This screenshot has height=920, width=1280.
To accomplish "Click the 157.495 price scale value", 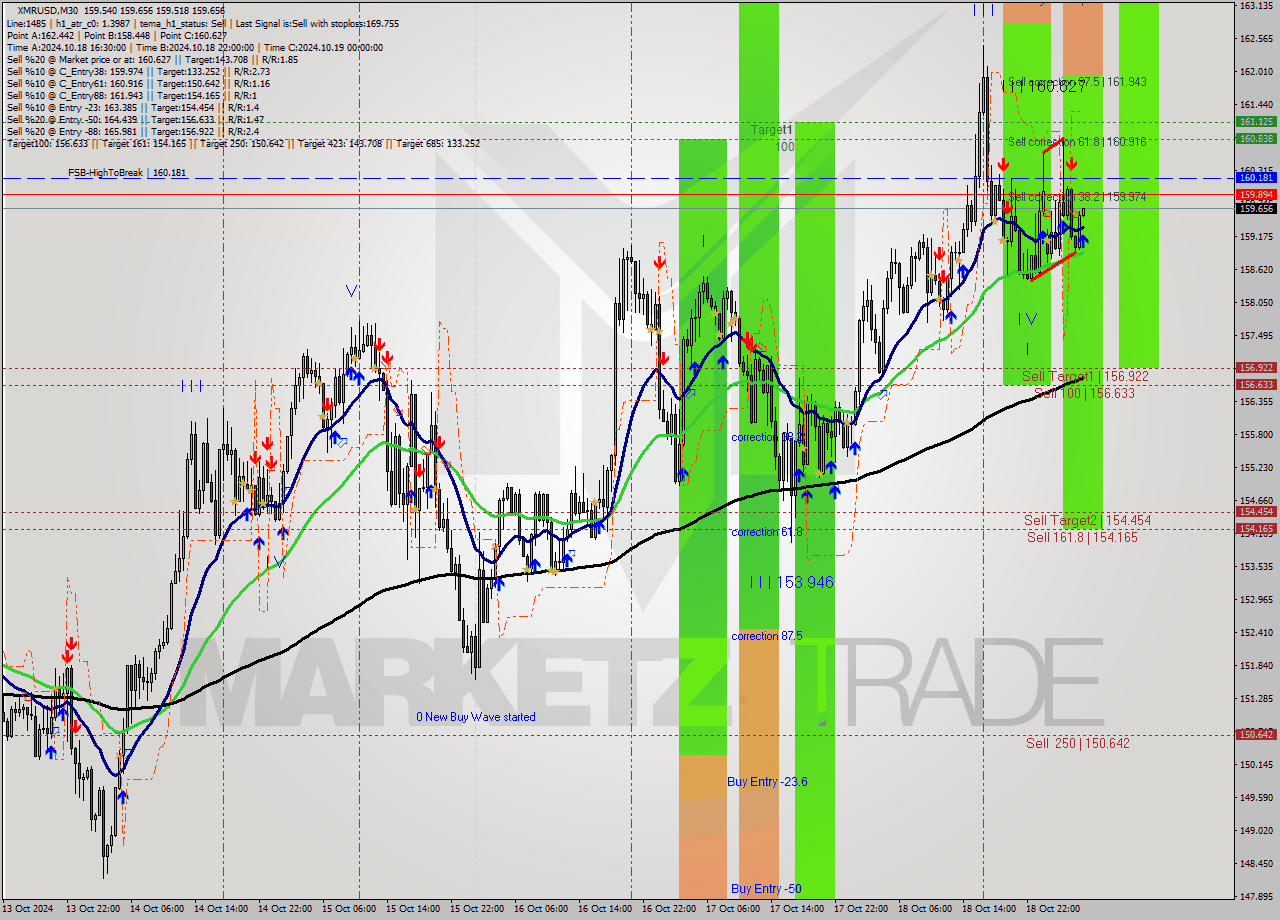I will (x=1256, y=336).
